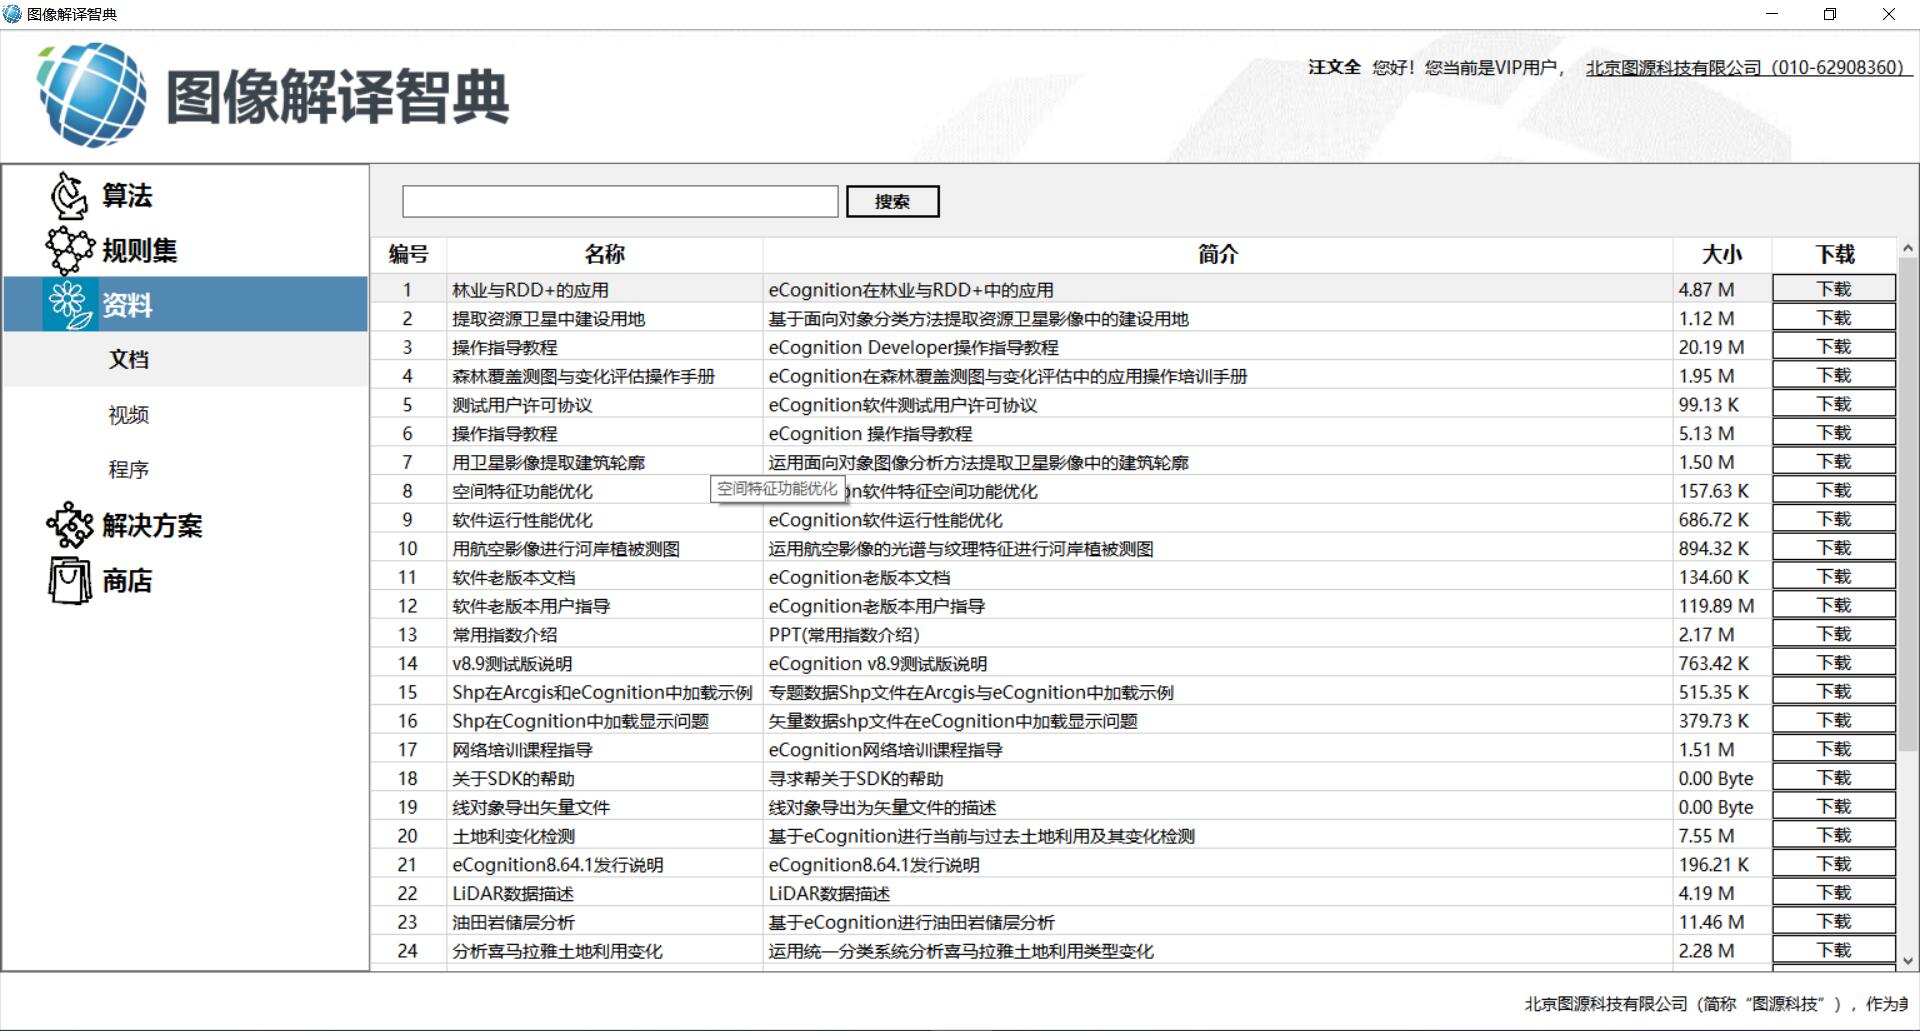Open the 程序 sub-item
Viewport: 1920px width, 1031px height.
tap(128, 470)
